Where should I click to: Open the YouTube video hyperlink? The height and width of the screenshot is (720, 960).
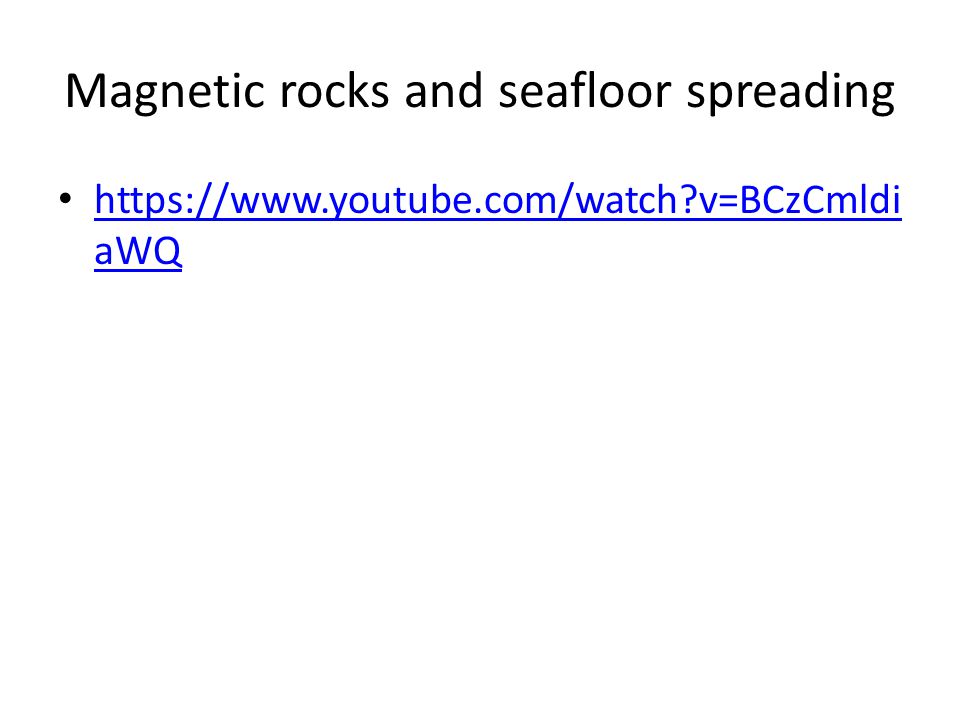[x=498, y=200]
